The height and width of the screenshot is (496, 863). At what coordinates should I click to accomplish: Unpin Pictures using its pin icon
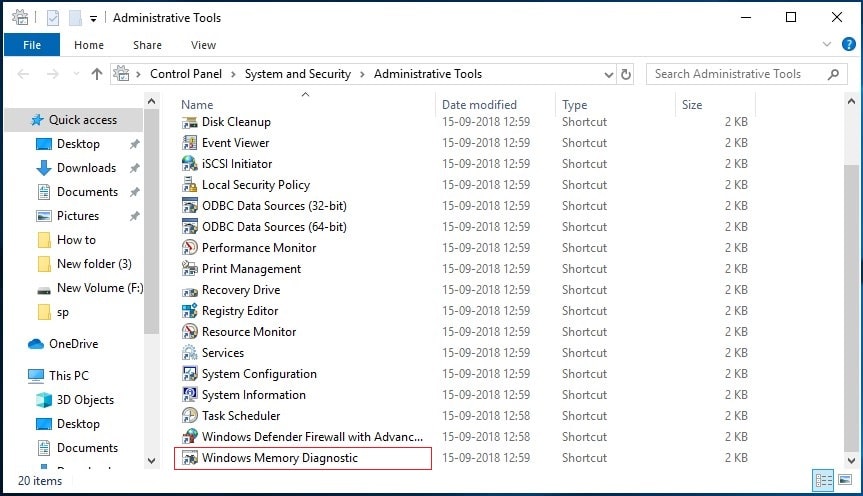(x=134, y=216)
